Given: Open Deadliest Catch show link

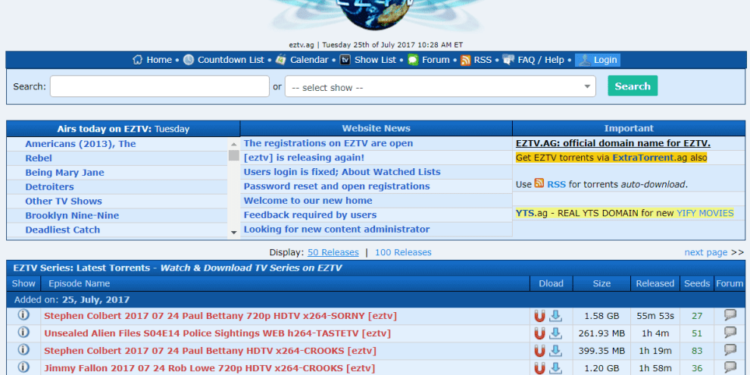Looking at the screenshot, I should point(63,230).
